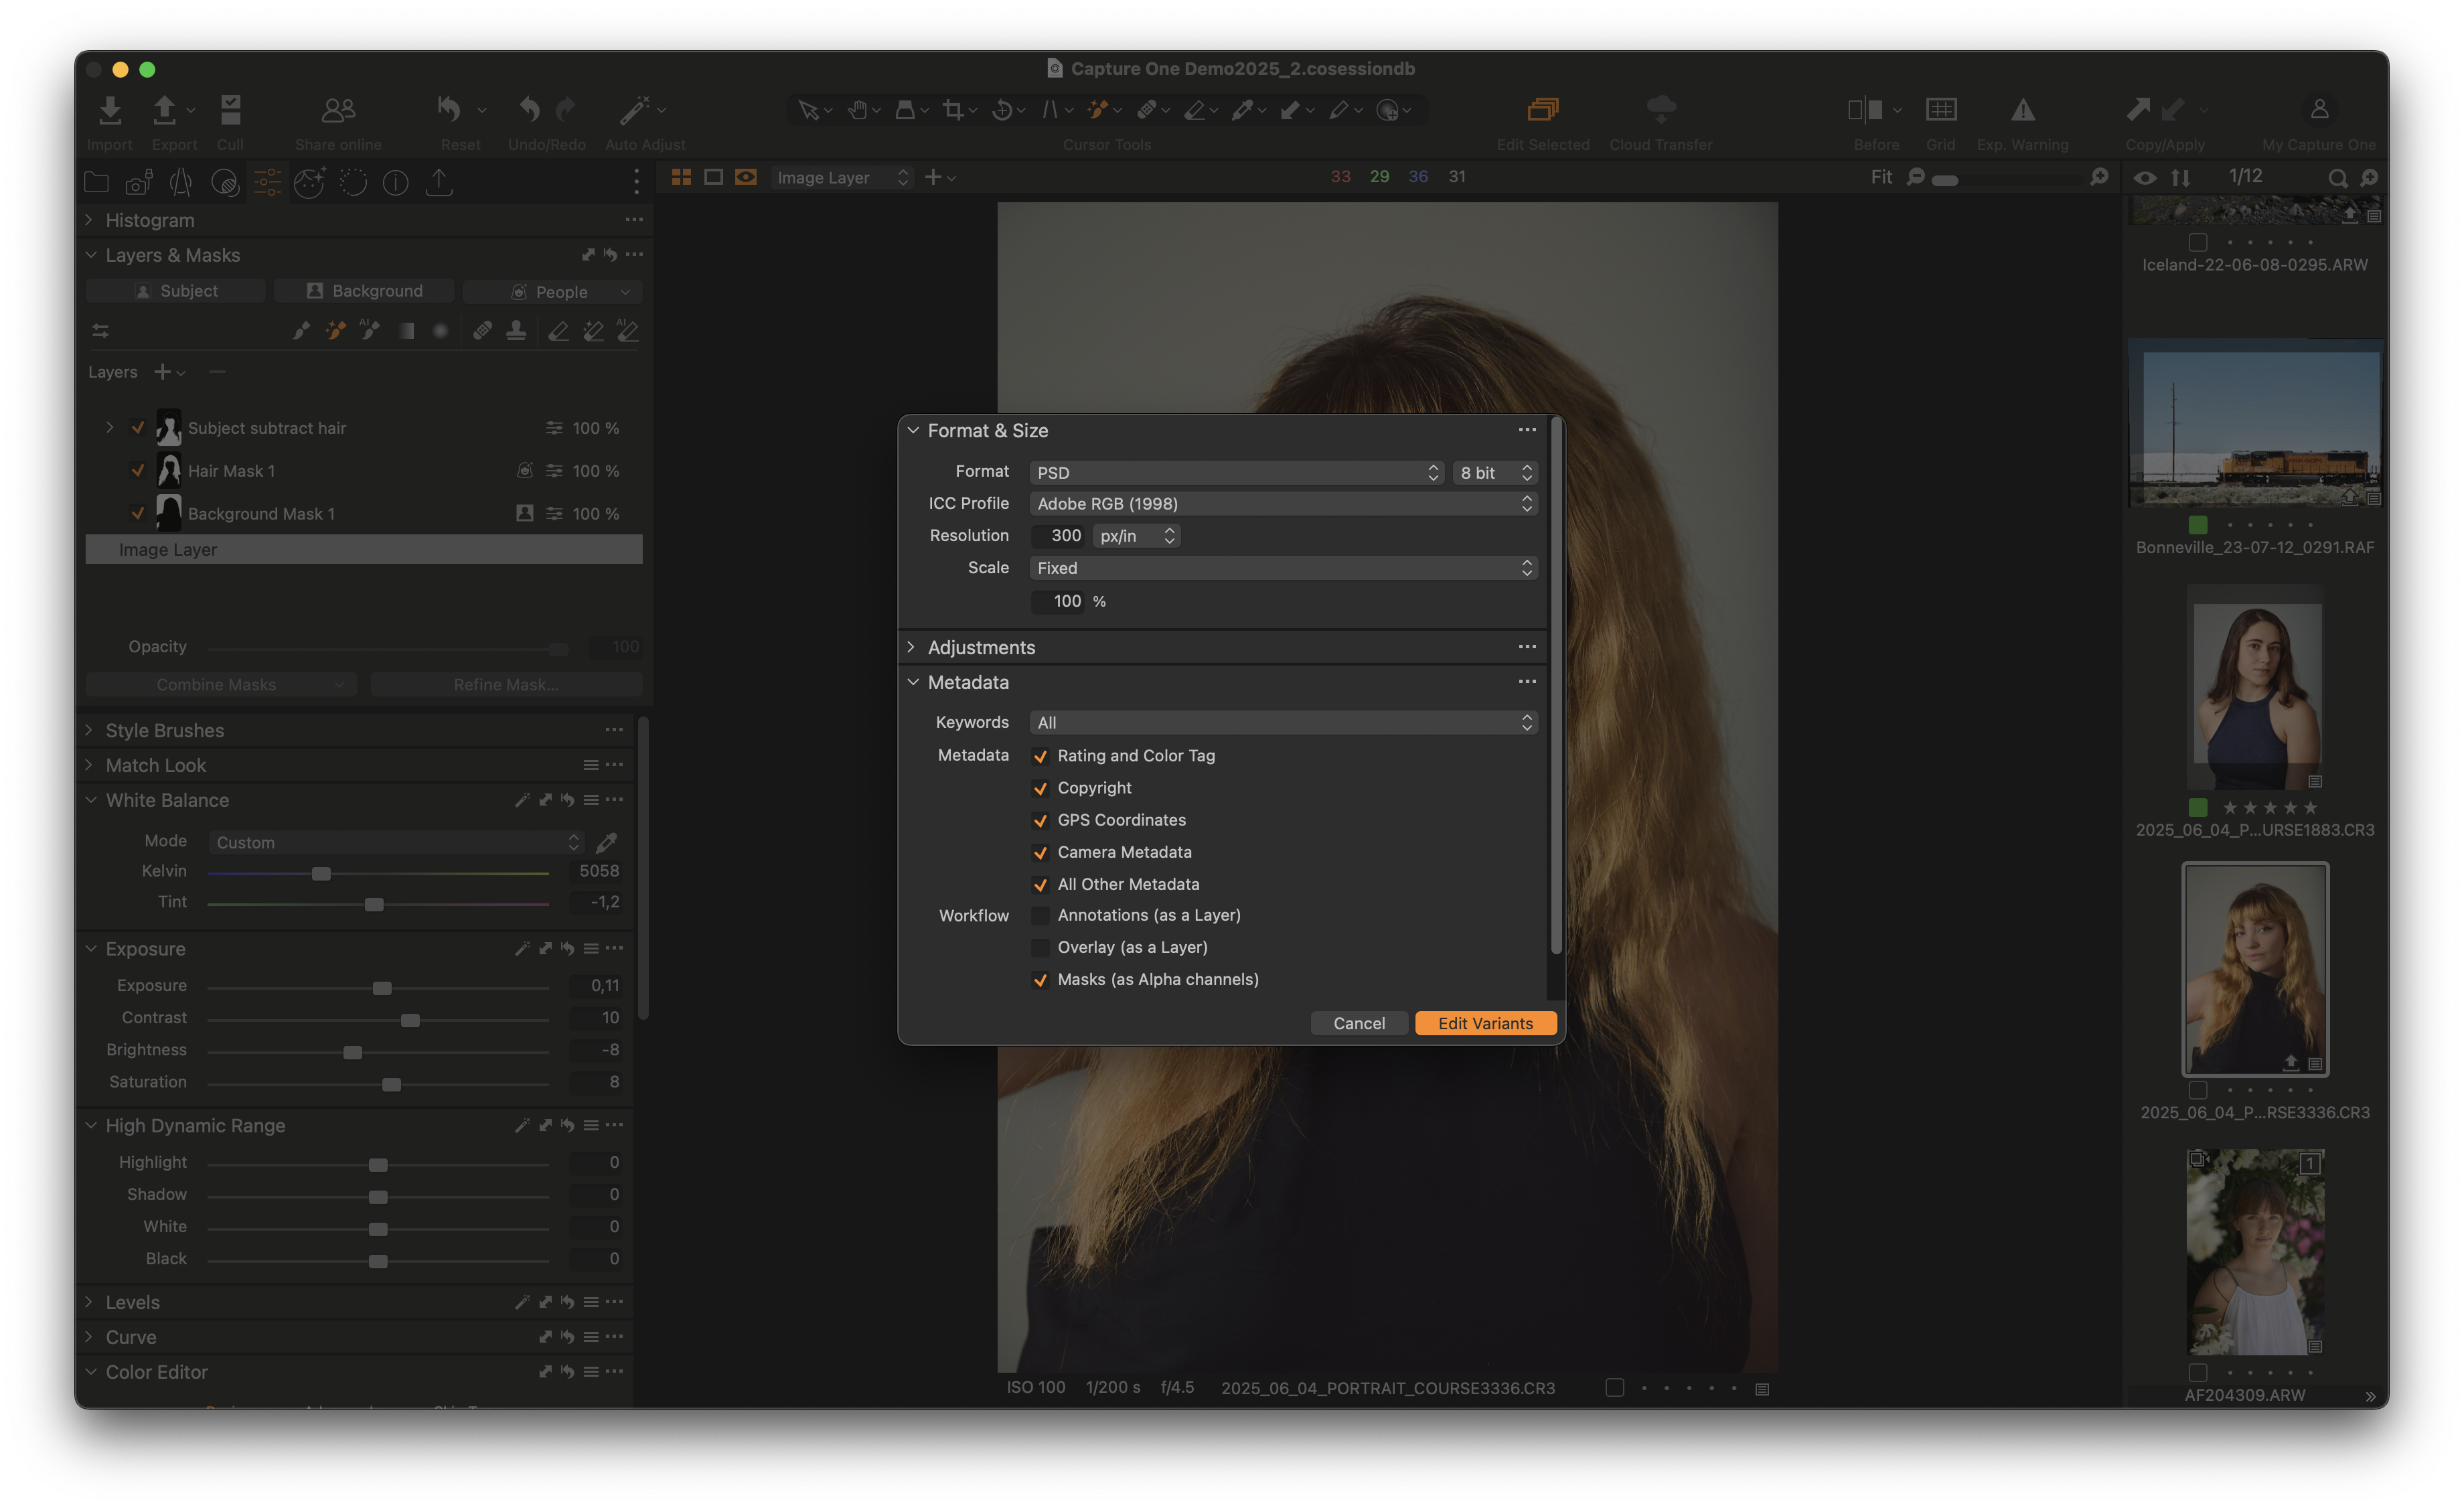Open the Format dropdown showing PSD
Viewport: 2464px width, 1508px height.
pos(1234,472)
